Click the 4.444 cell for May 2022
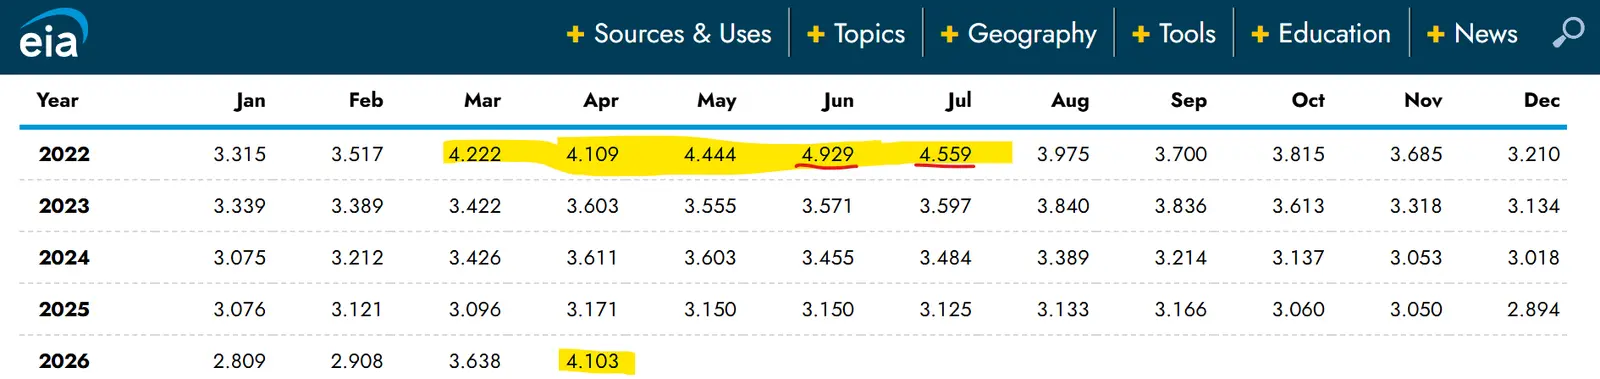The height and width of the screenshot is (379, 1600). click(710, 154)
